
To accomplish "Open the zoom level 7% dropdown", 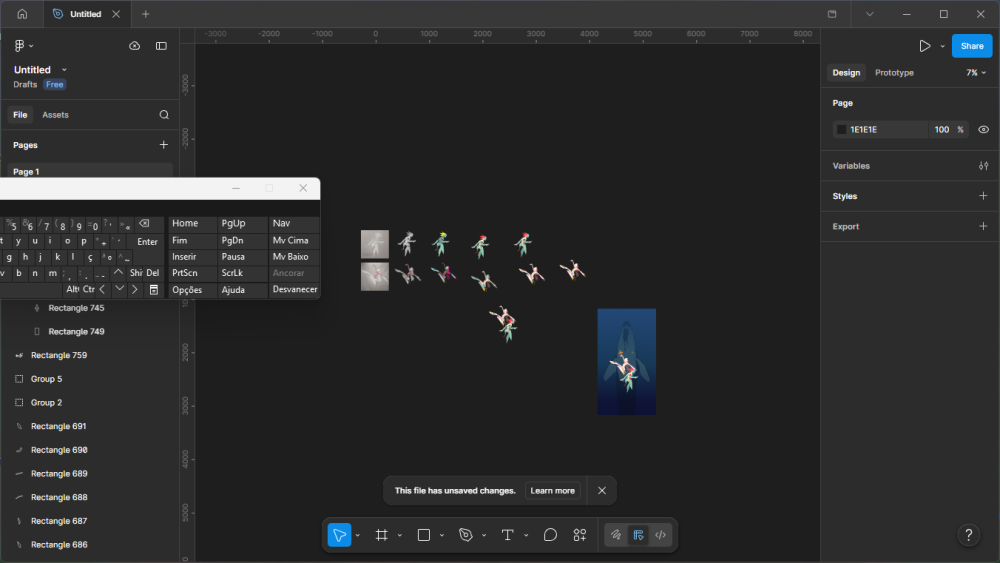I will (x=976, y=73).
